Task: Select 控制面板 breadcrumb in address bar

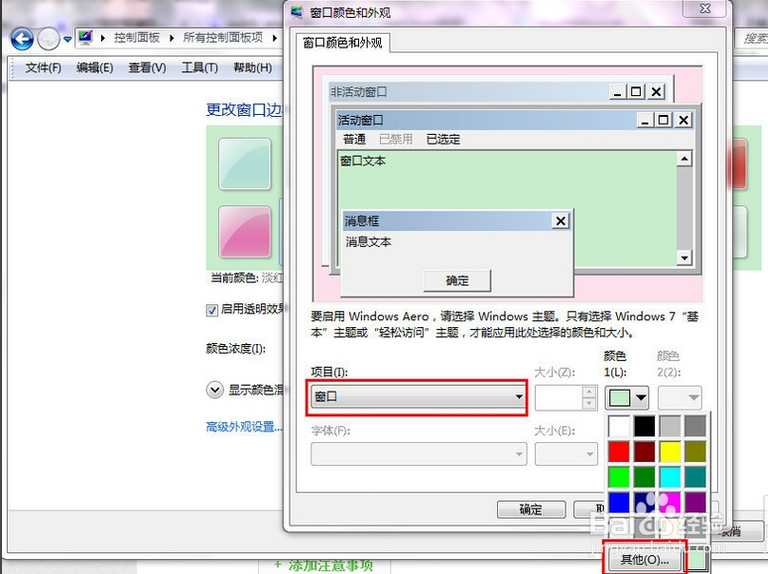Action: (x=137, y=38)
